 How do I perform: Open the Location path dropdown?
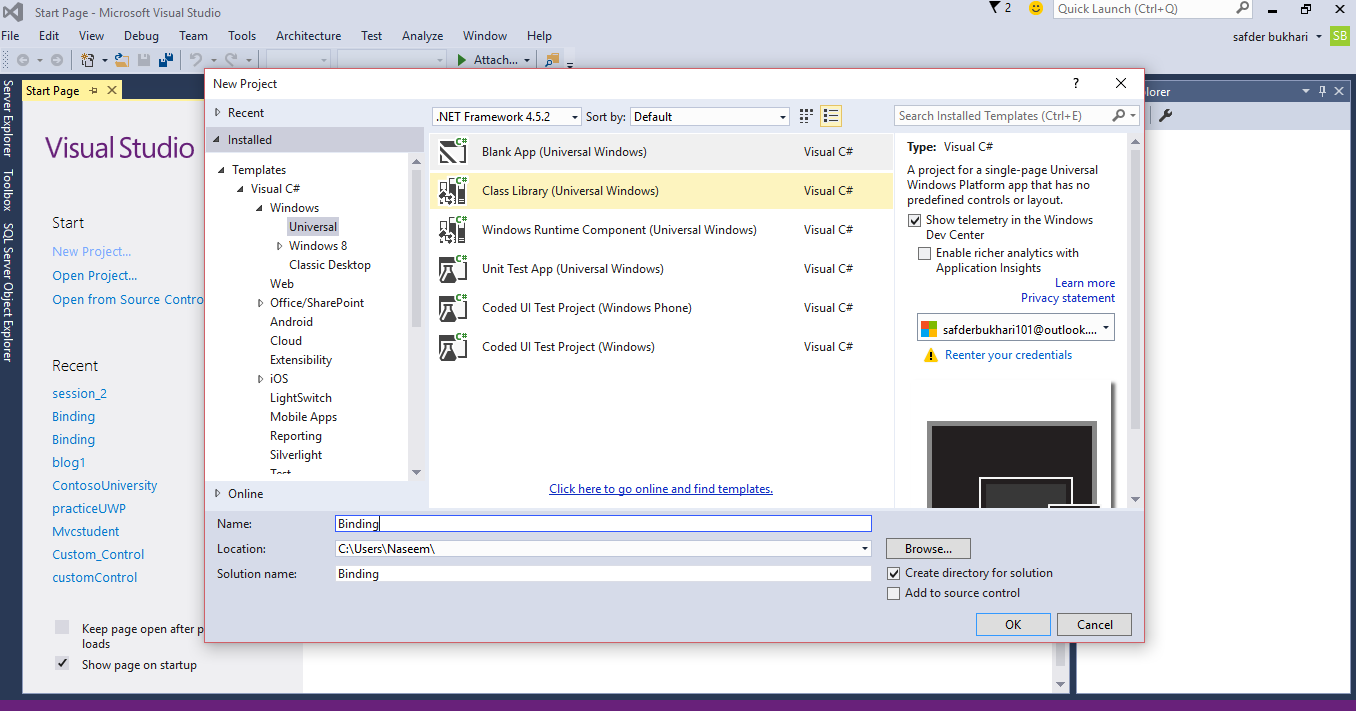(x=864, y=549)
